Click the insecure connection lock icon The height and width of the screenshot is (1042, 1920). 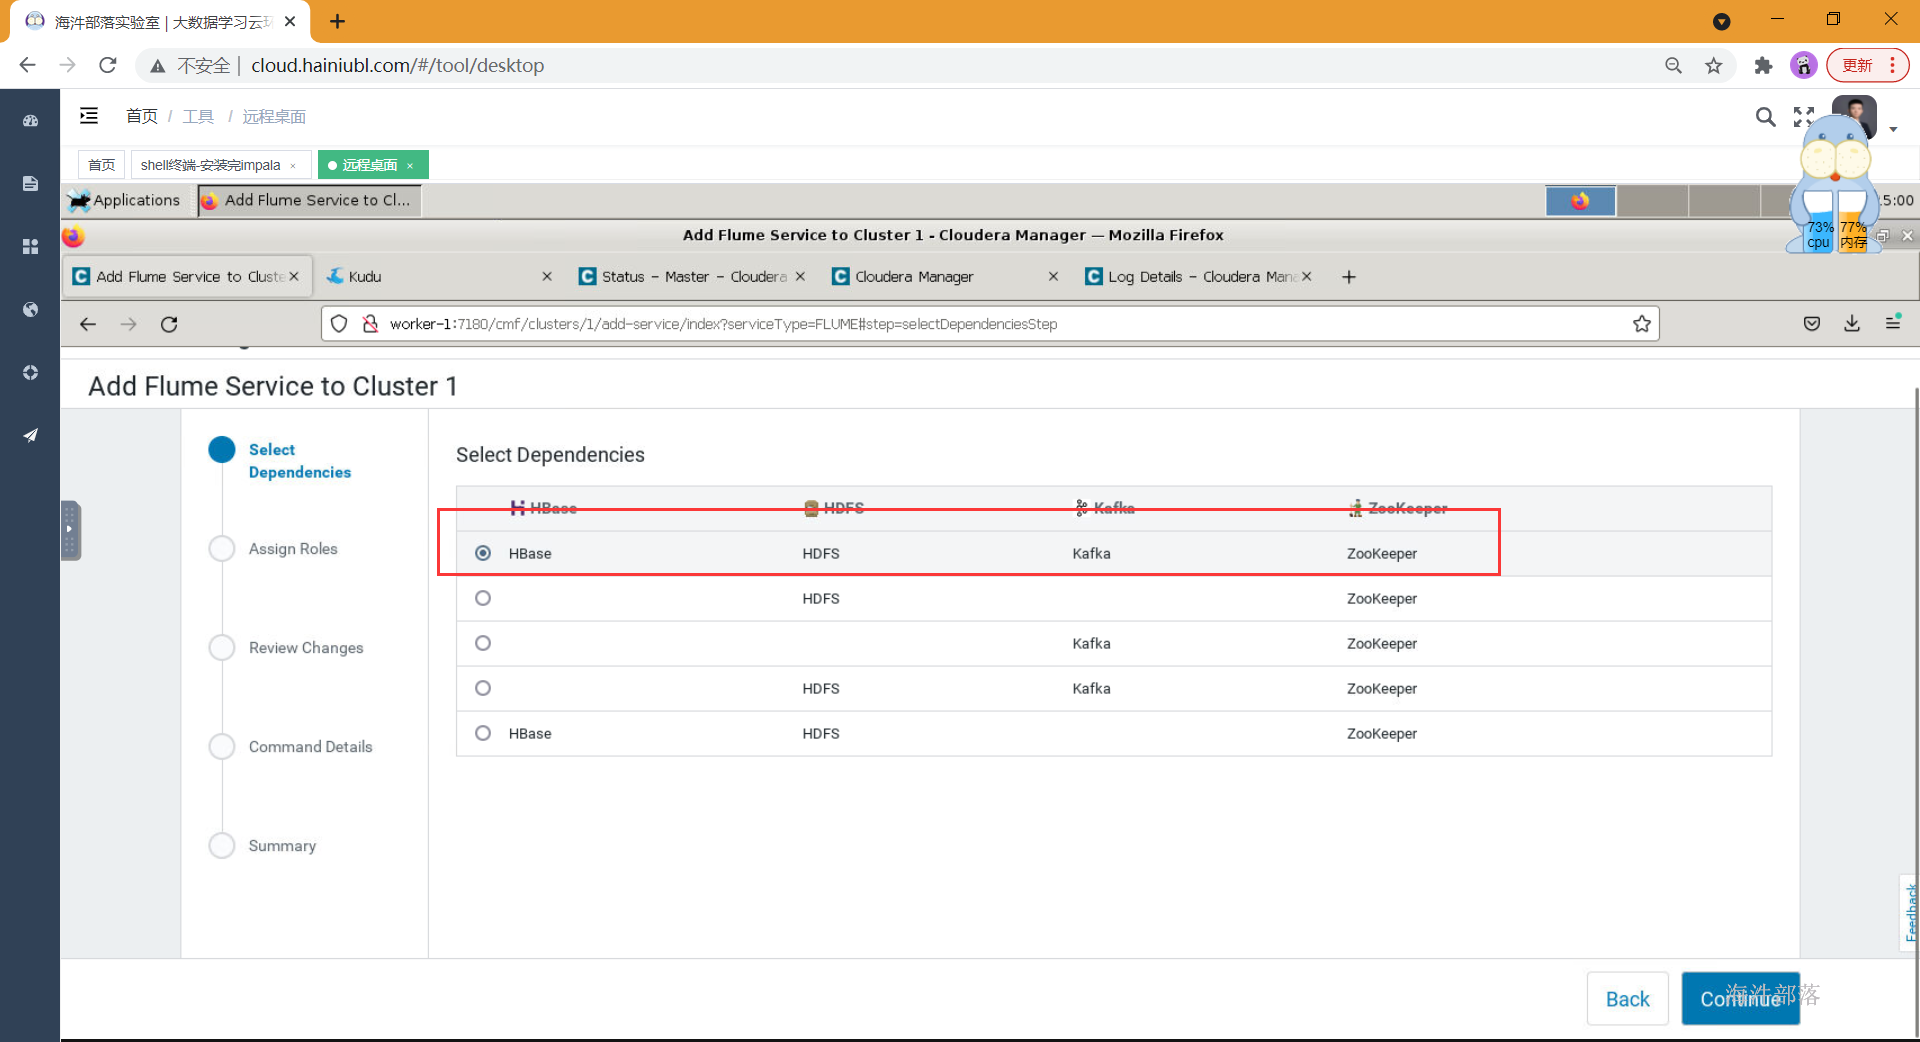point(370,324)
